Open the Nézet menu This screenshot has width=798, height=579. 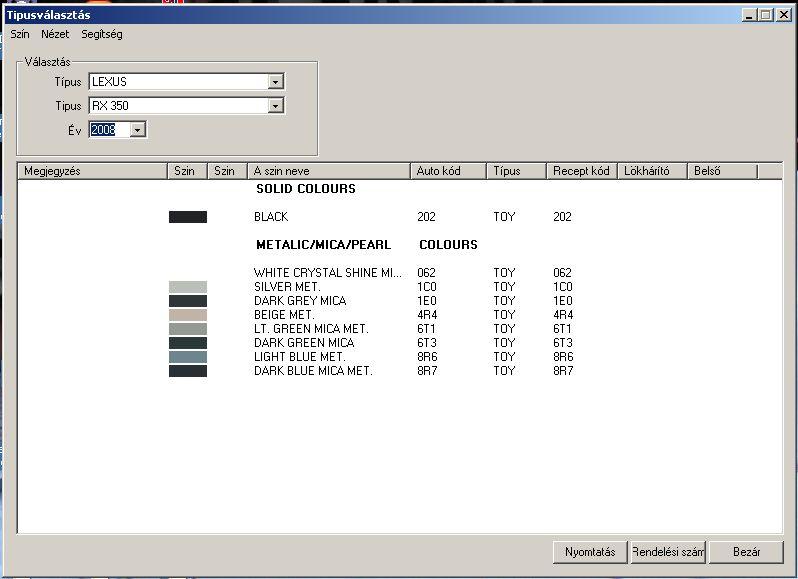[55, 34]
